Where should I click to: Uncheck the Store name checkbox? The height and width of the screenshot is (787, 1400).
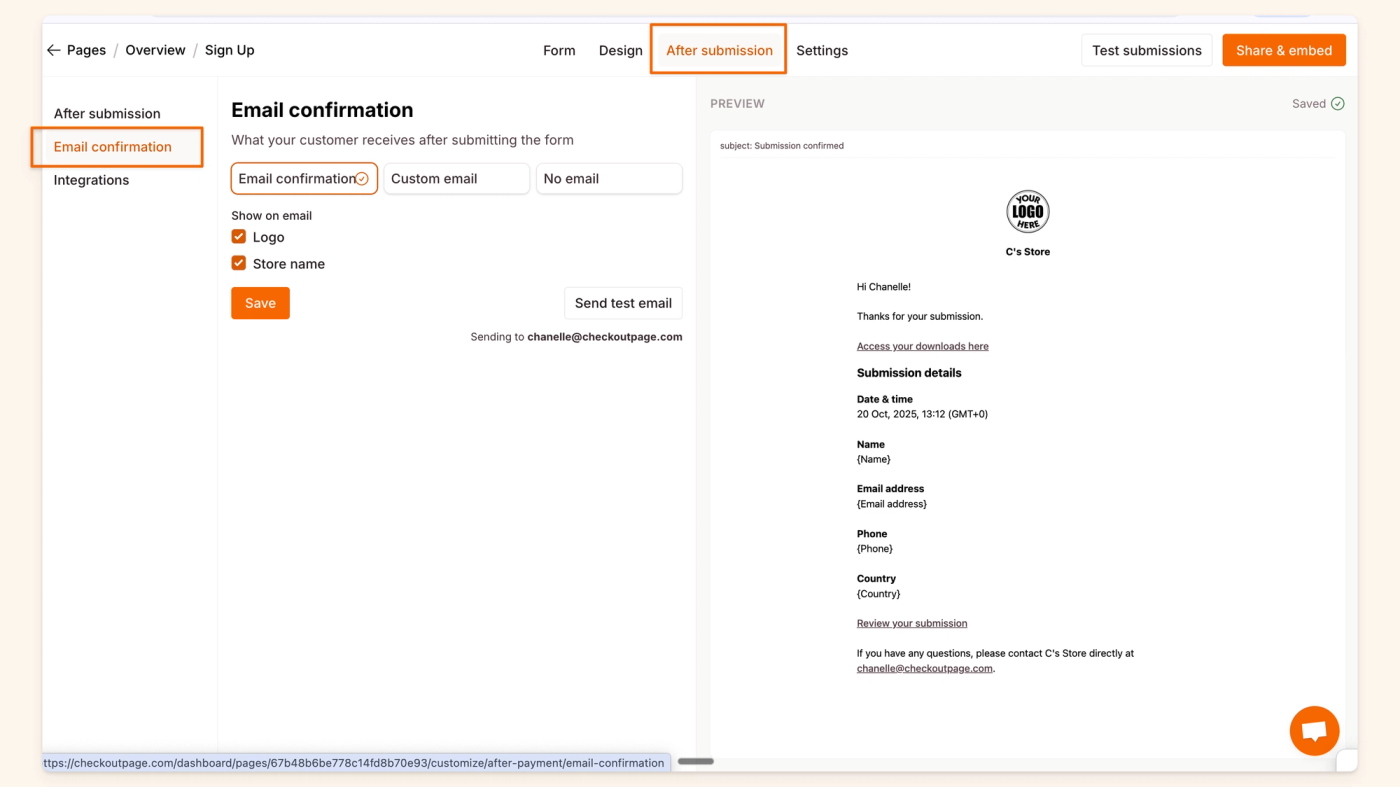point(239,263)
